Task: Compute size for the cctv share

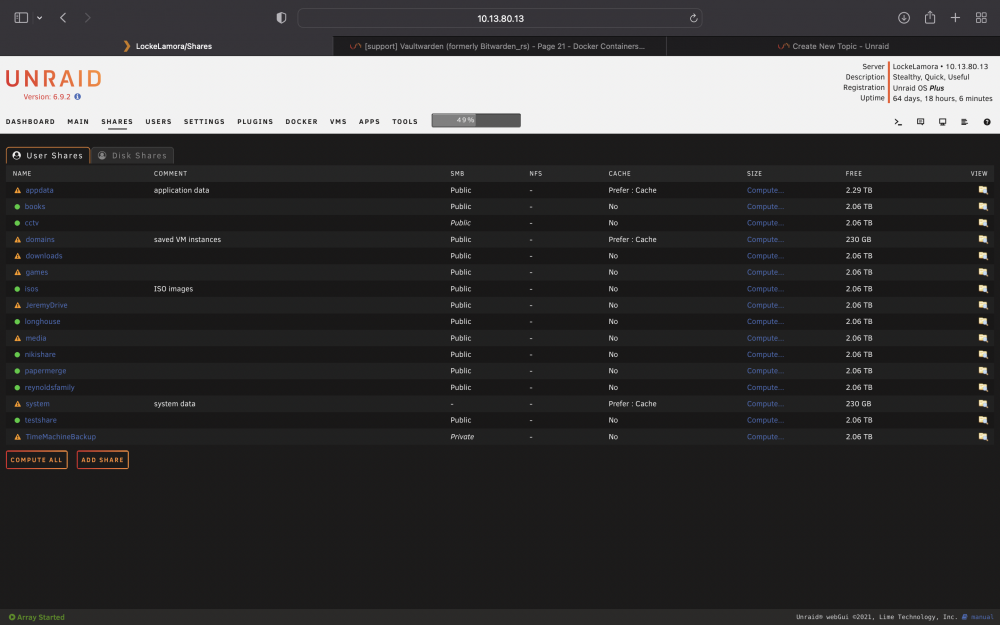Action: point(765,223)
